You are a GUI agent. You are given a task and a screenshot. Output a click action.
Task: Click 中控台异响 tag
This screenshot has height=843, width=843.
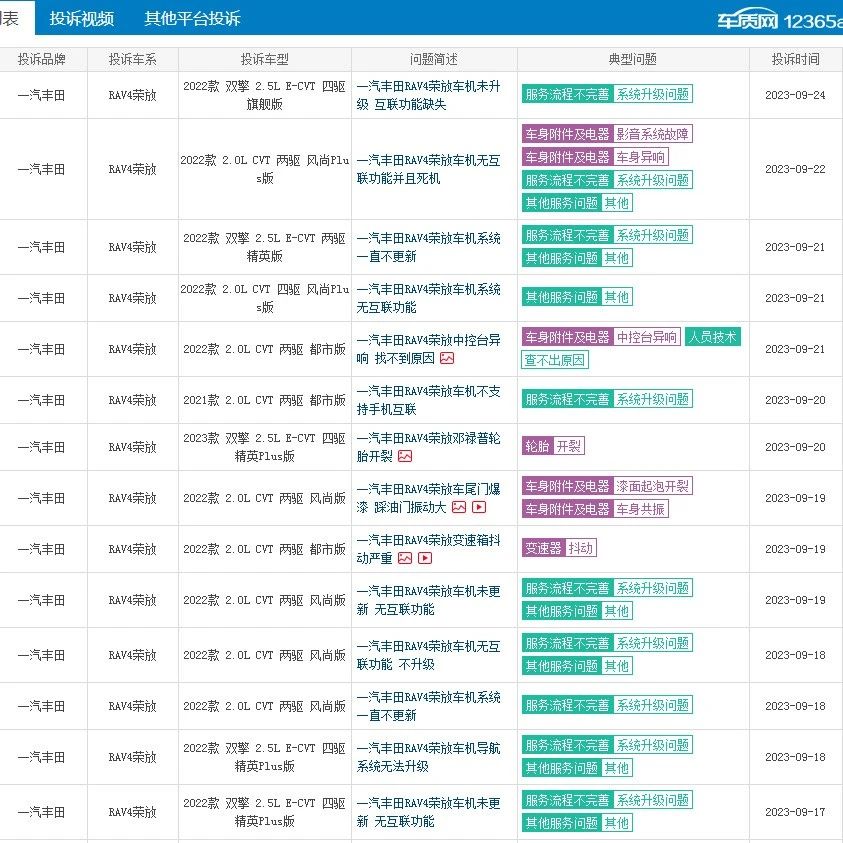647,337
